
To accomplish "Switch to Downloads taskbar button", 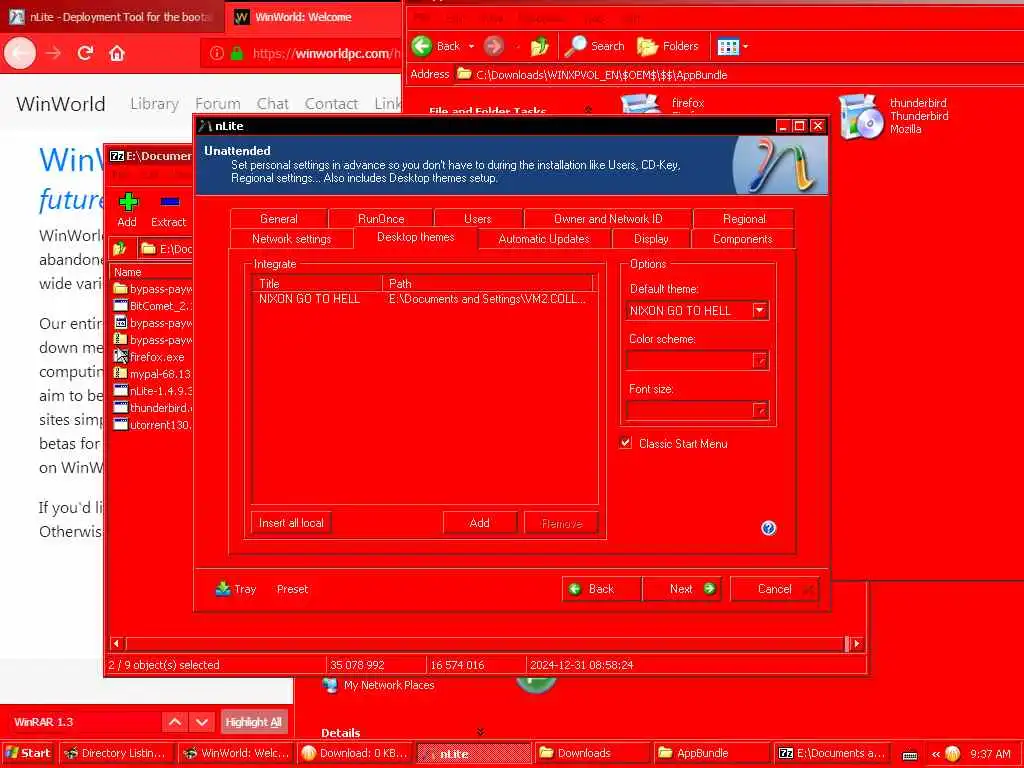I will (x=592, y=753).
